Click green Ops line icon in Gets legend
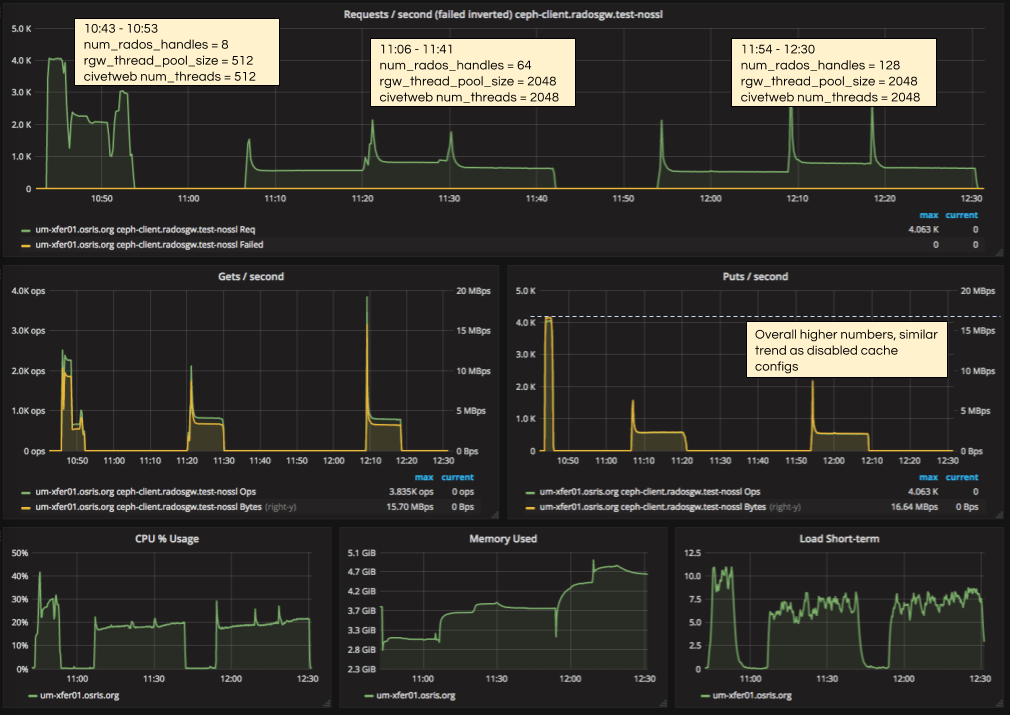This screenshot has width=1010, height=715. coord(26,492)
